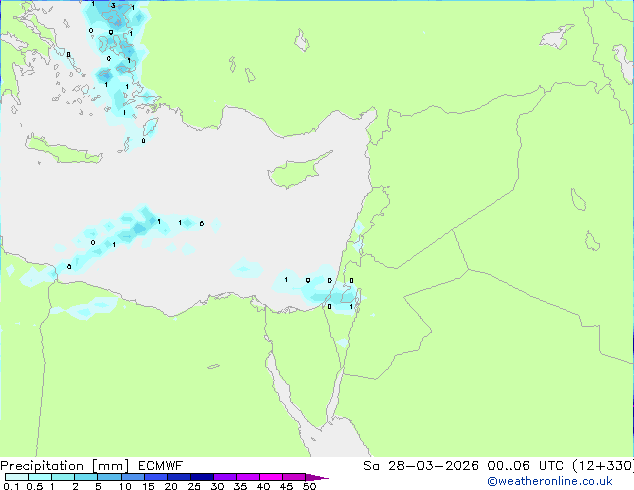634x490 pixels.
Task: Open the weatheronline.co.uk copyright link
Action: 550,481
